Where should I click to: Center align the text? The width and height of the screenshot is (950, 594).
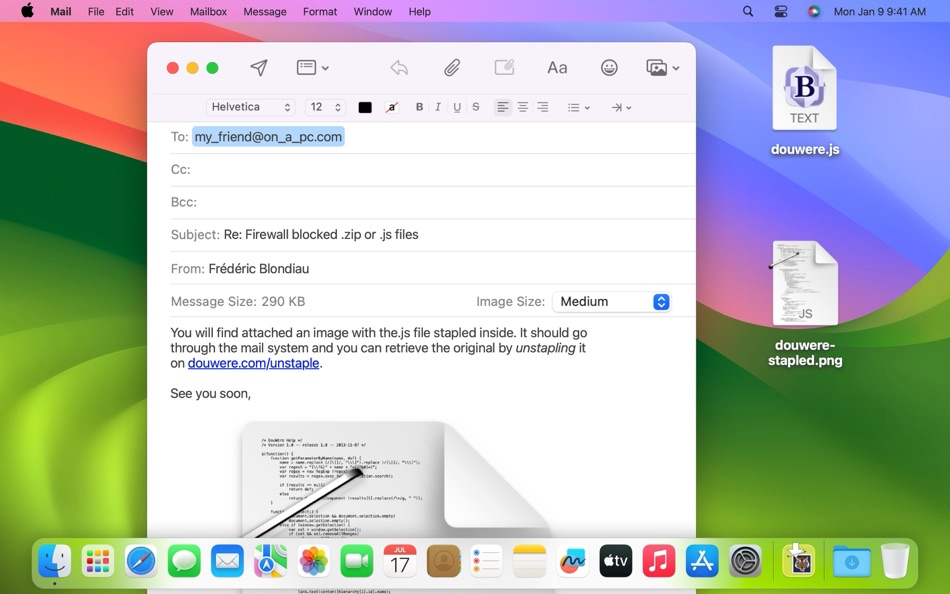[x=523, y=107]
